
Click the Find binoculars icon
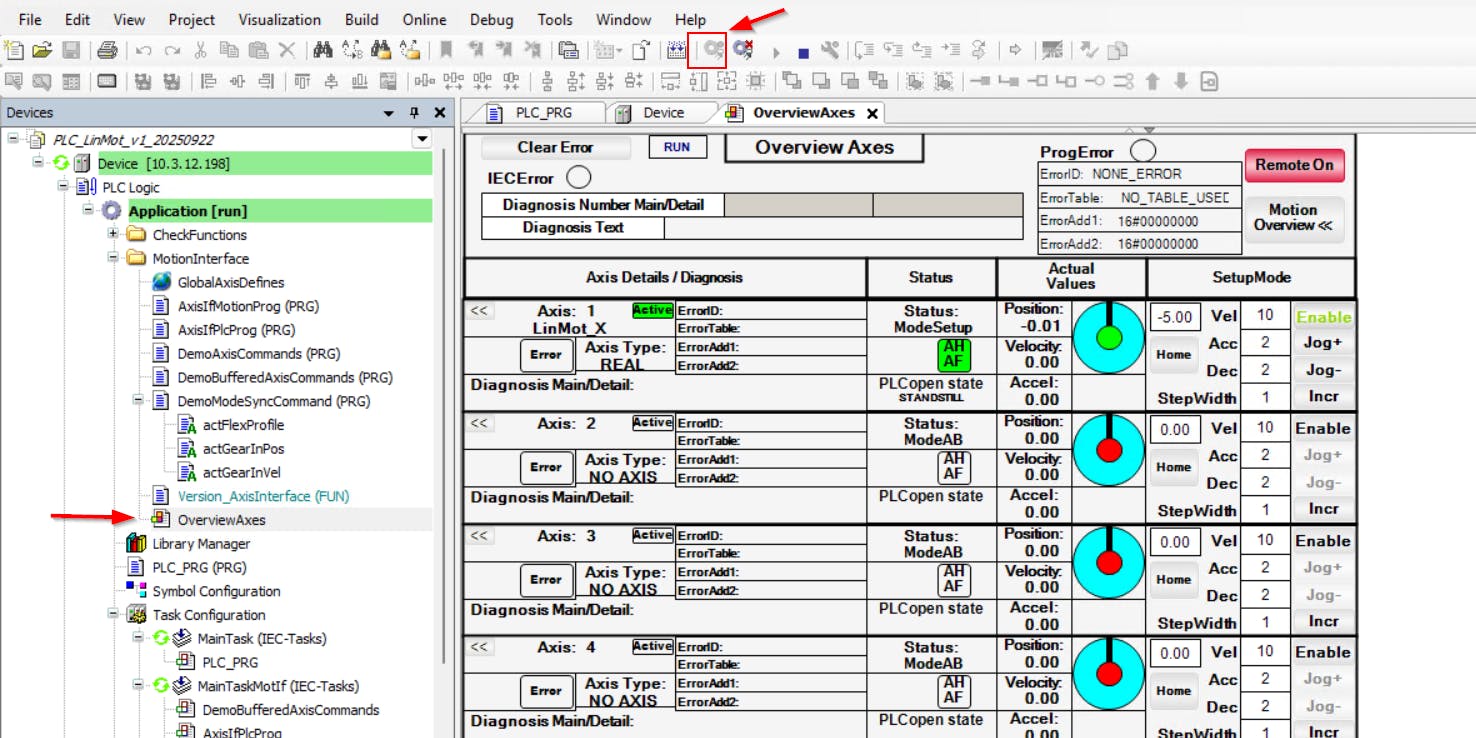click(x=322, y=49)
